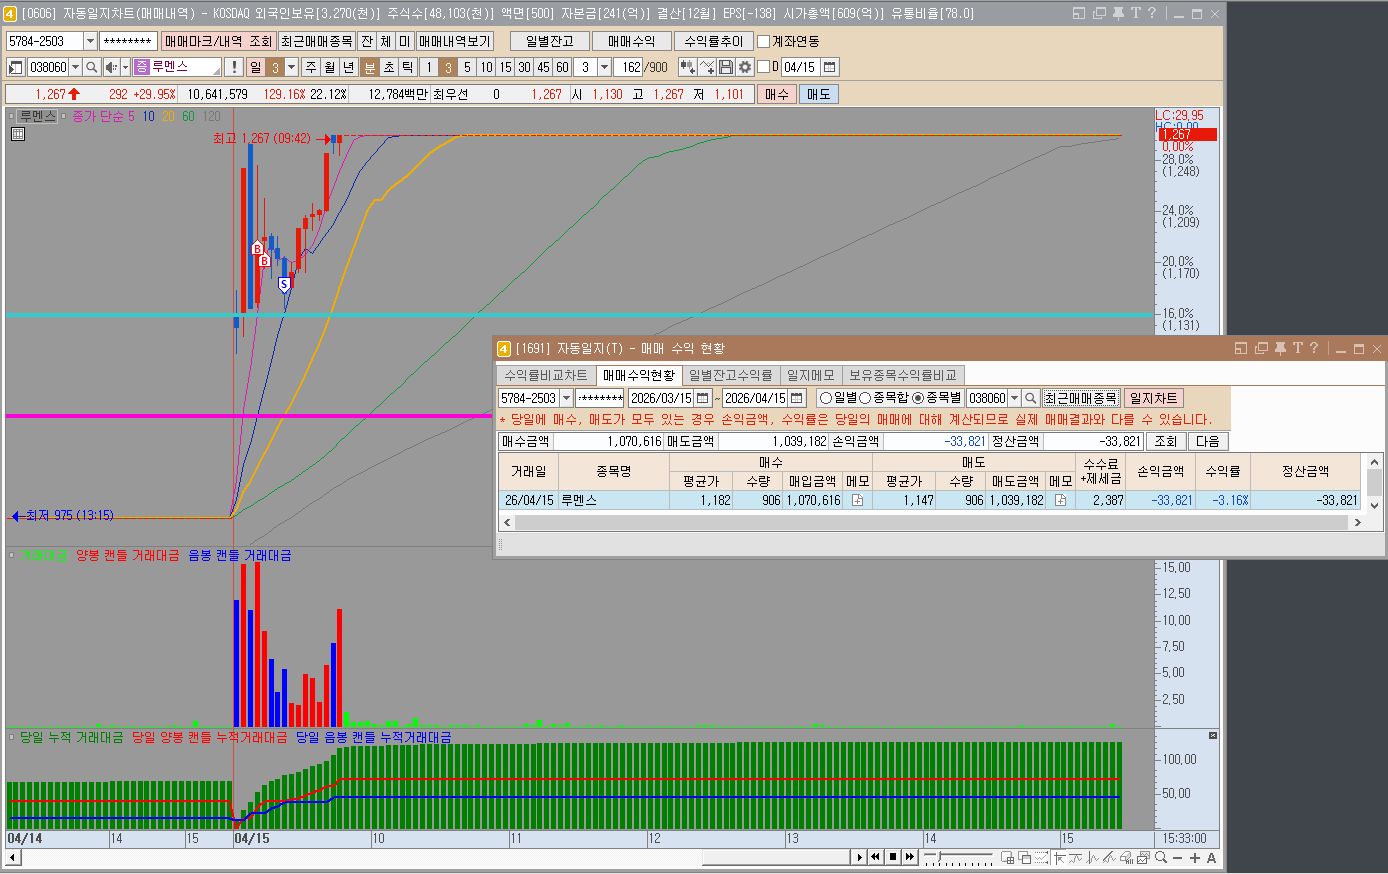This screenshot has width=1388, height=874.
Task: Click the chart zoom magnifier icon
Action: 1161,857
